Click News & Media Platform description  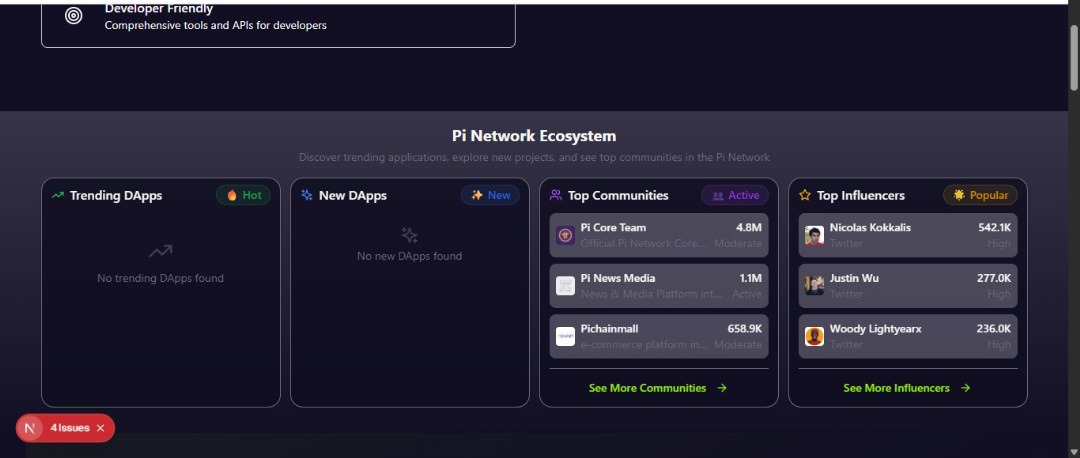[652, 294]
